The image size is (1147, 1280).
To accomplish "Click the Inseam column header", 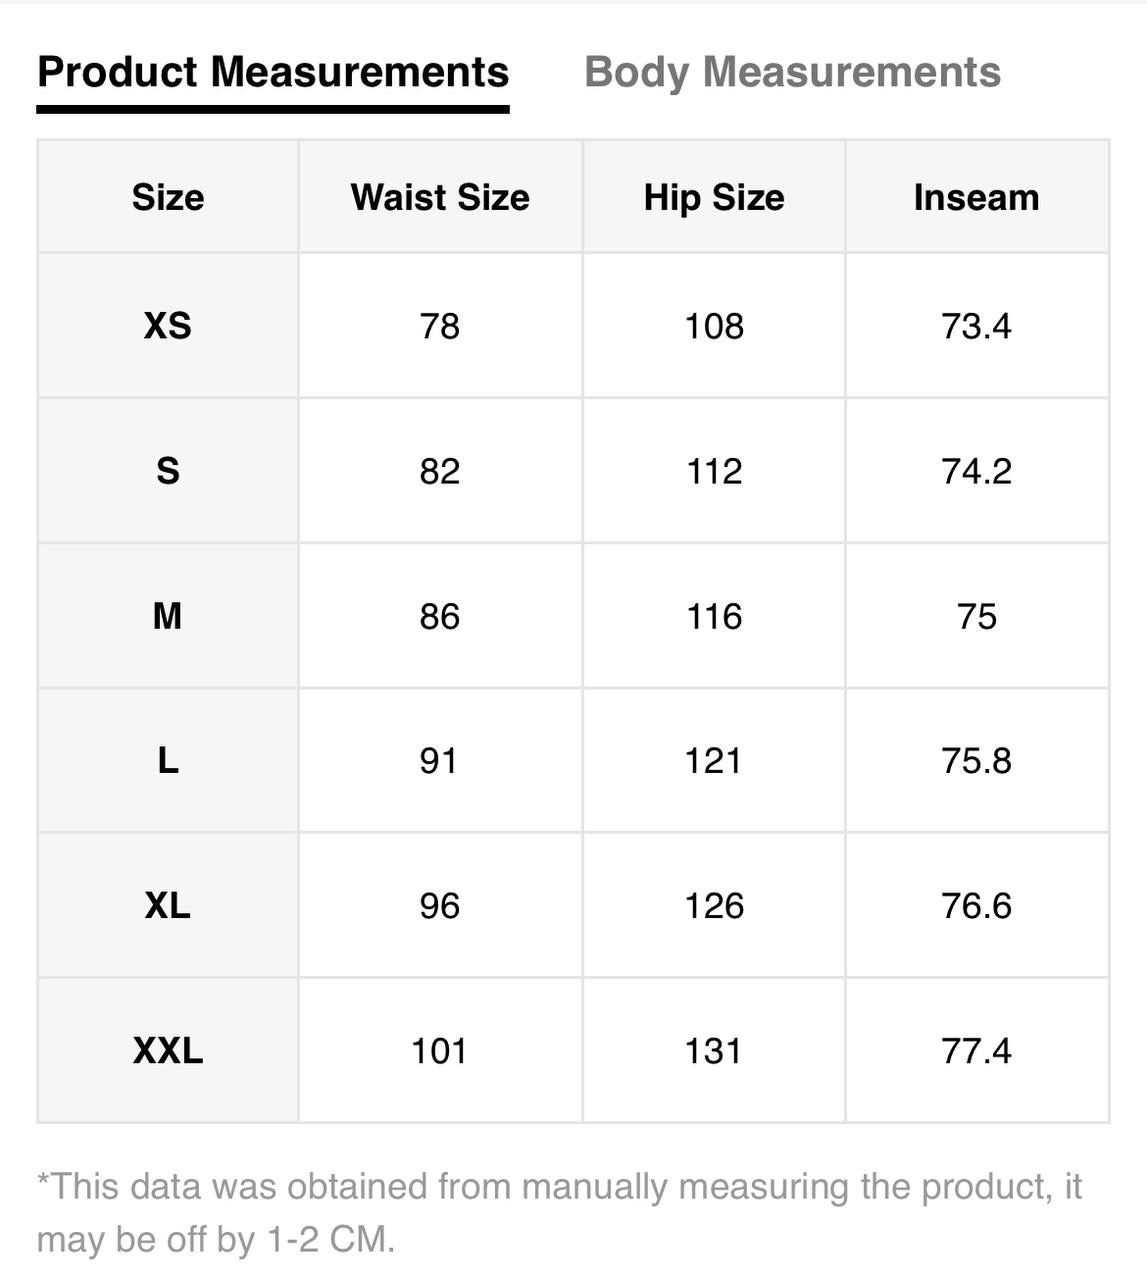I will pos(976,197).
